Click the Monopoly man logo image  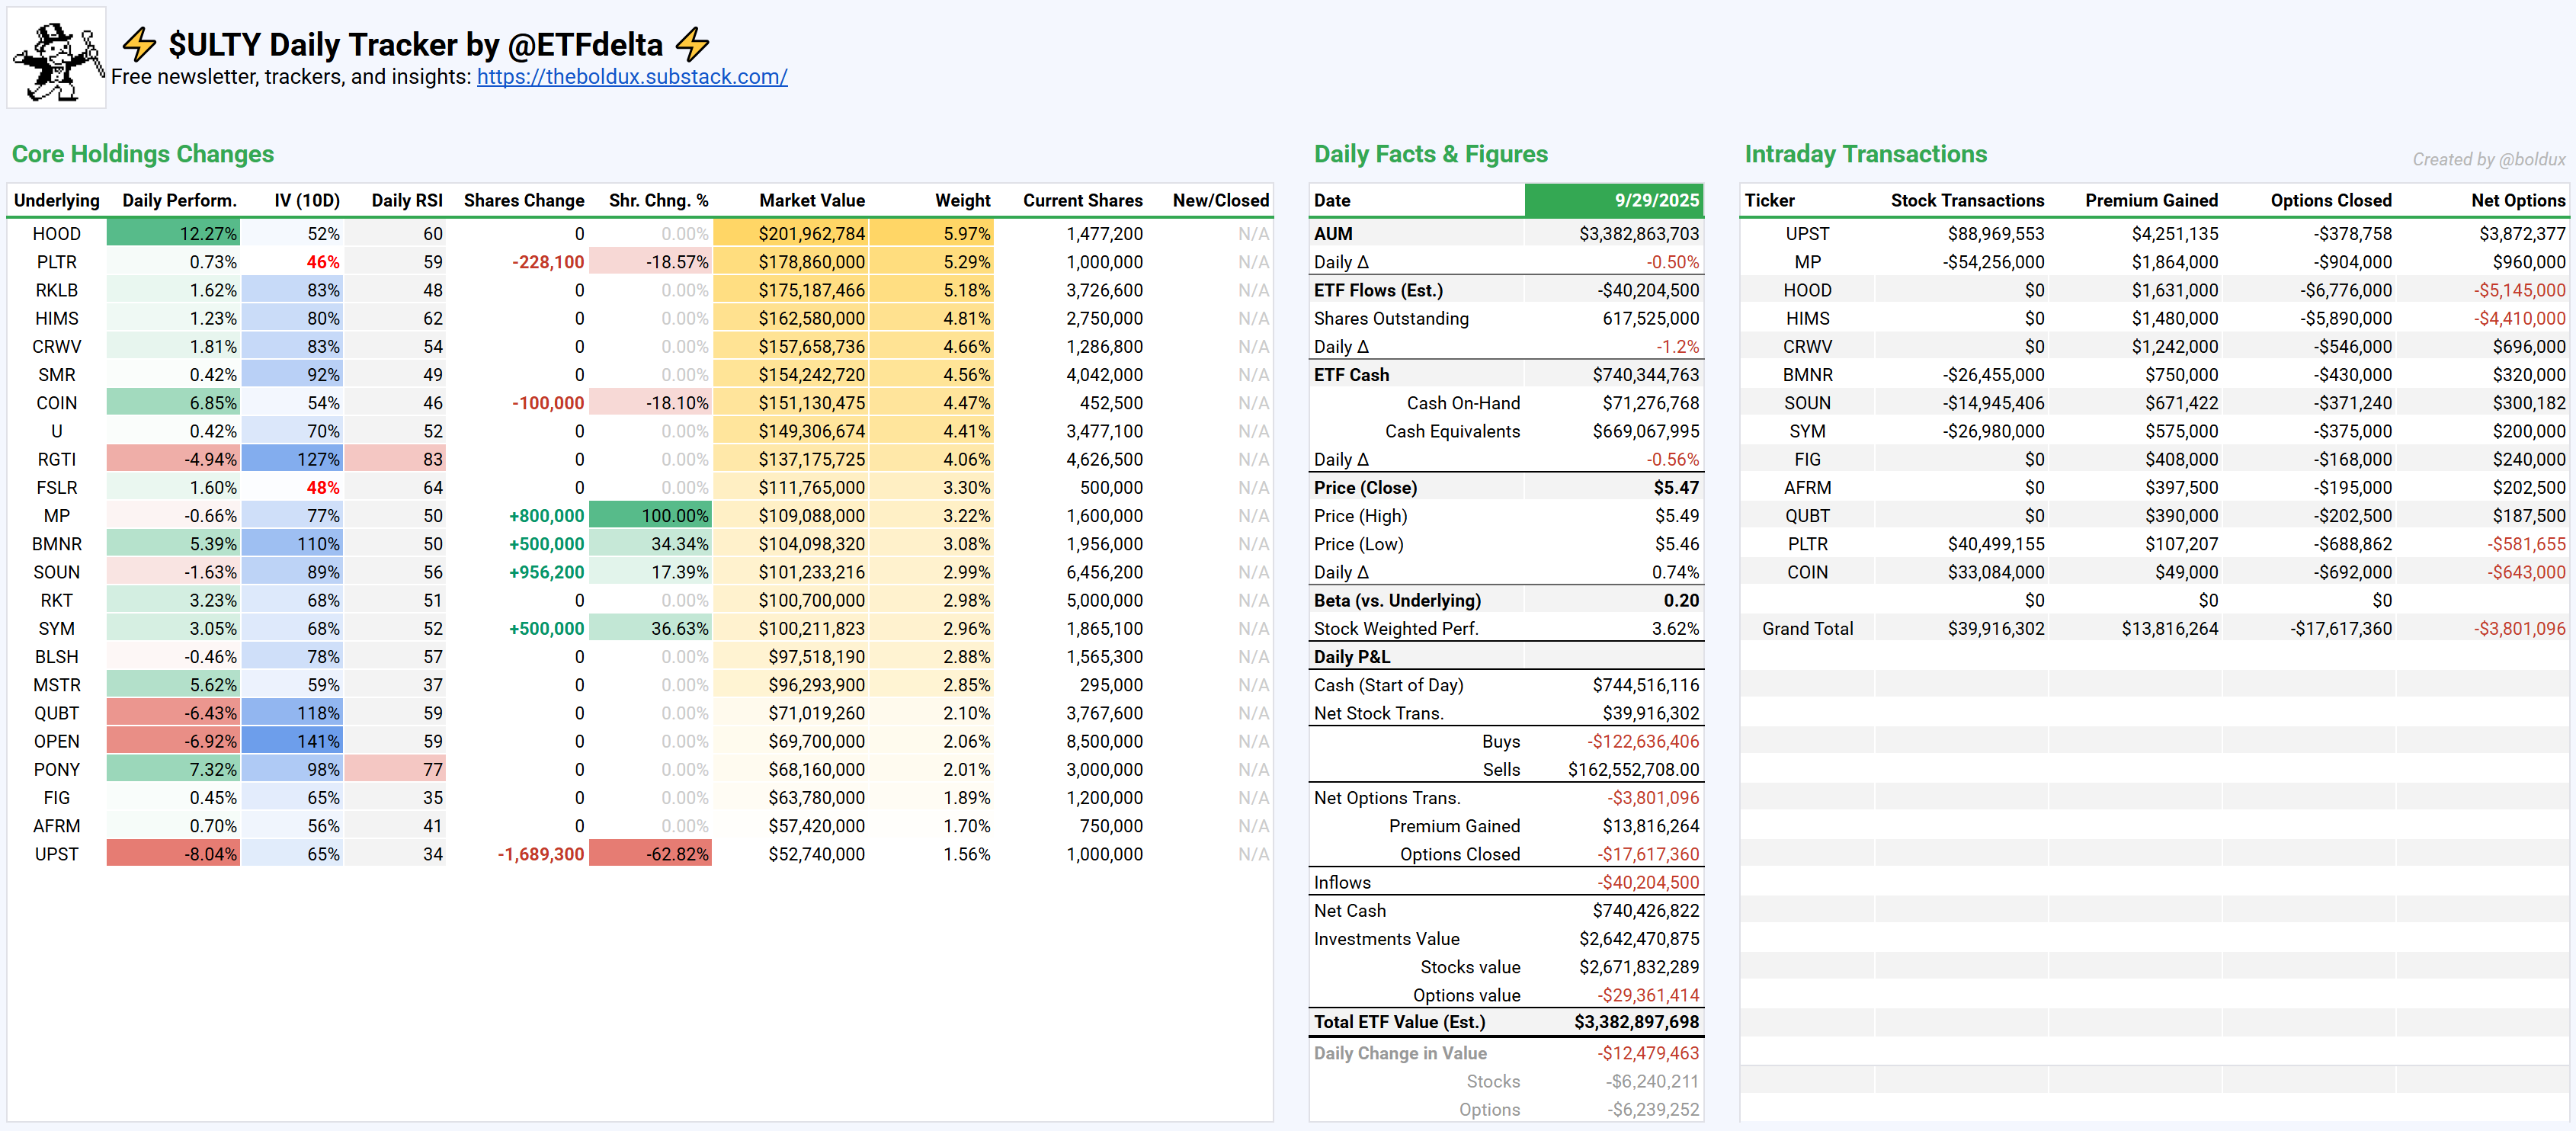[57, 58]
